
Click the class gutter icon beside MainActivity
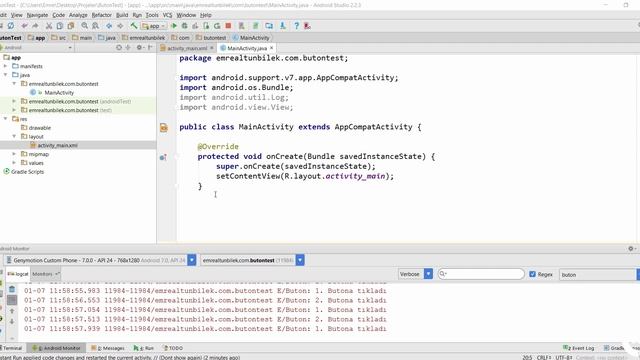click(164, 128)
